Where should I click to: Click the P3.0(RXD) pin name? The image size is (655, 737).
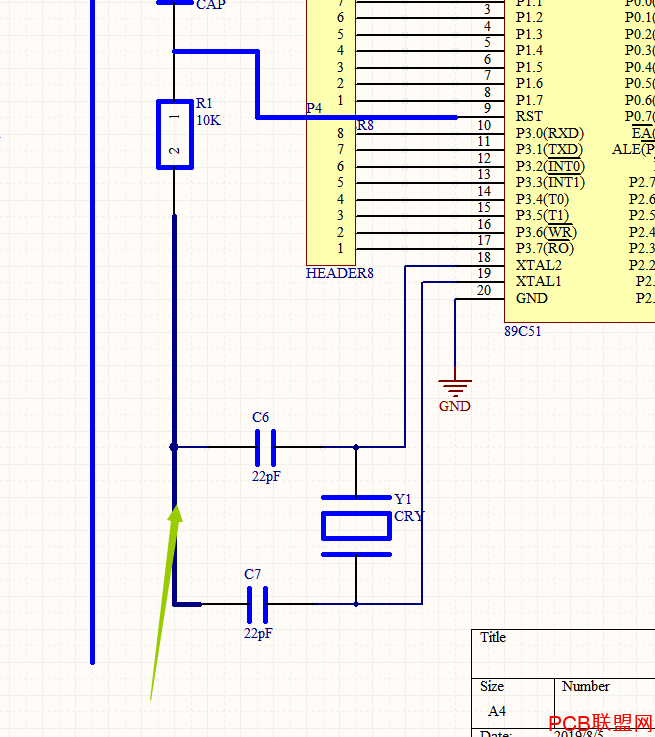click(x=550, y=133)
